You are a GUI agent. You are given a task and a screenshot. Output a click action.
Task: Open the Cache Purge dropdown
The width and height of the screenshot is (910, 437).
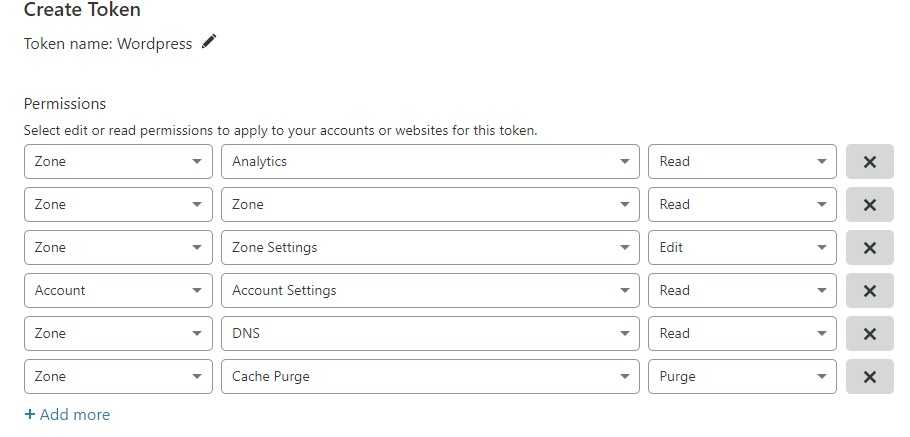click(x=430, y=377)
